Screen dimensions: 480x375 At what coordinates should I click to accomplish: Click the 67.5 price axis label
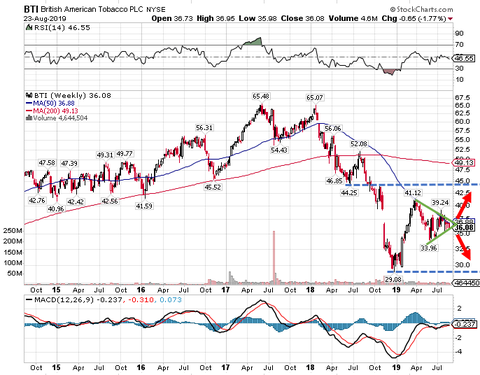coord(463,98)
